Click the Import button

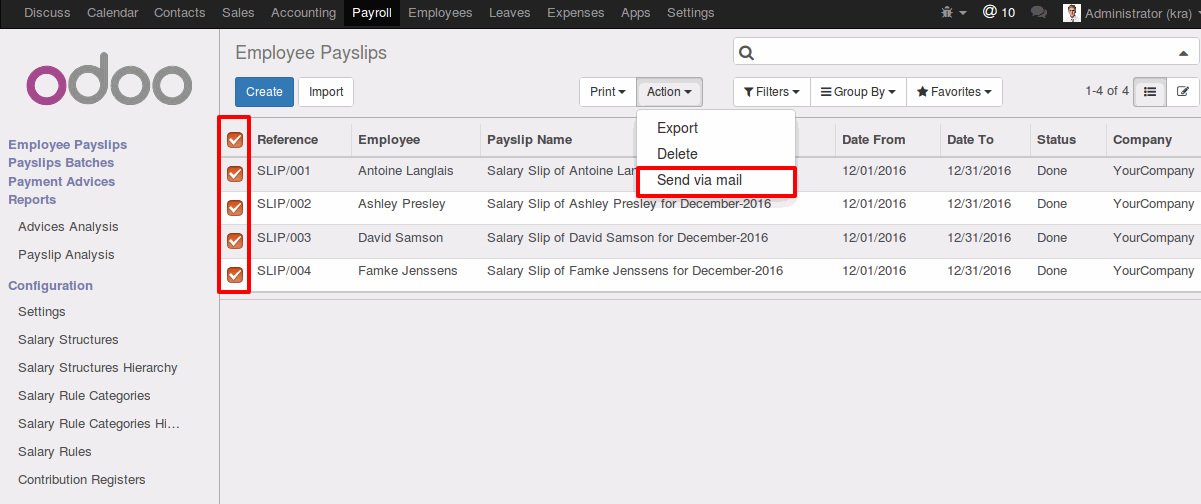(x=326, y=92)
